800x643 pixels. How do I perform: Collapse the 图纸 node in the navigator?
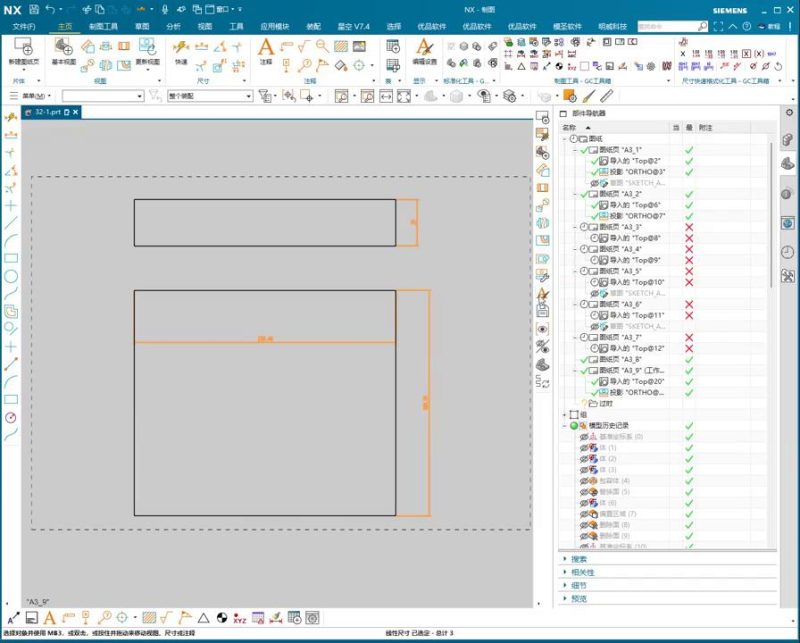[564, 137]
